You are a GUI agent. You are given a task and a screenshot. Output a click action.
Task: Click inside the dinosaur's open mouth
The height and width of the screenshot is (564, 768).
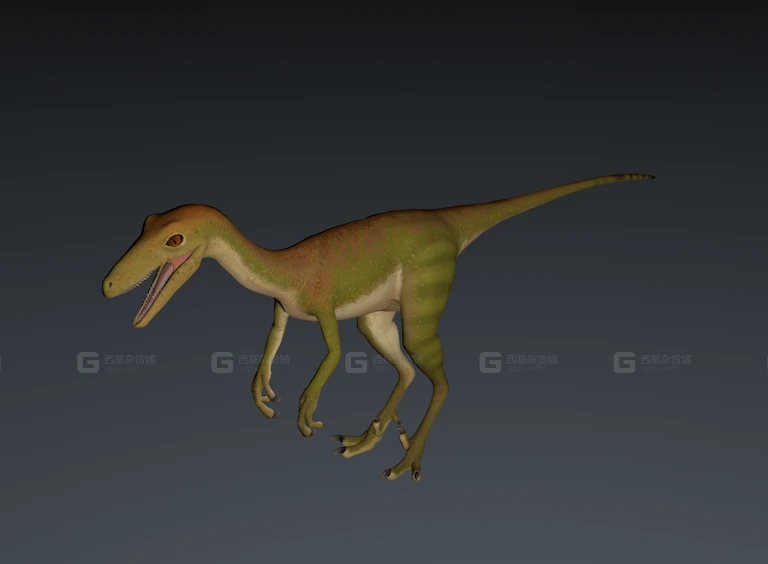[x=160, y=287]
